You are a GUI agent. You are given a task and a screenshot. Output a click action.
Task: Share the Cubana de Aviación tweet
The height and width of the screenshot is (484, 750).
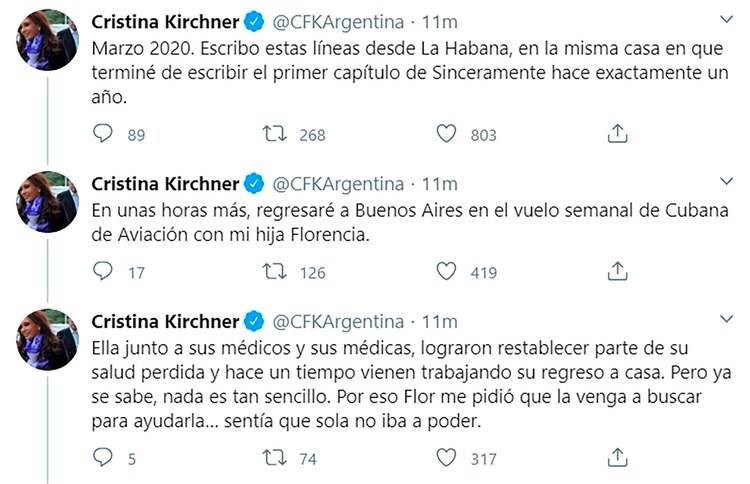(x=618, y=270)
